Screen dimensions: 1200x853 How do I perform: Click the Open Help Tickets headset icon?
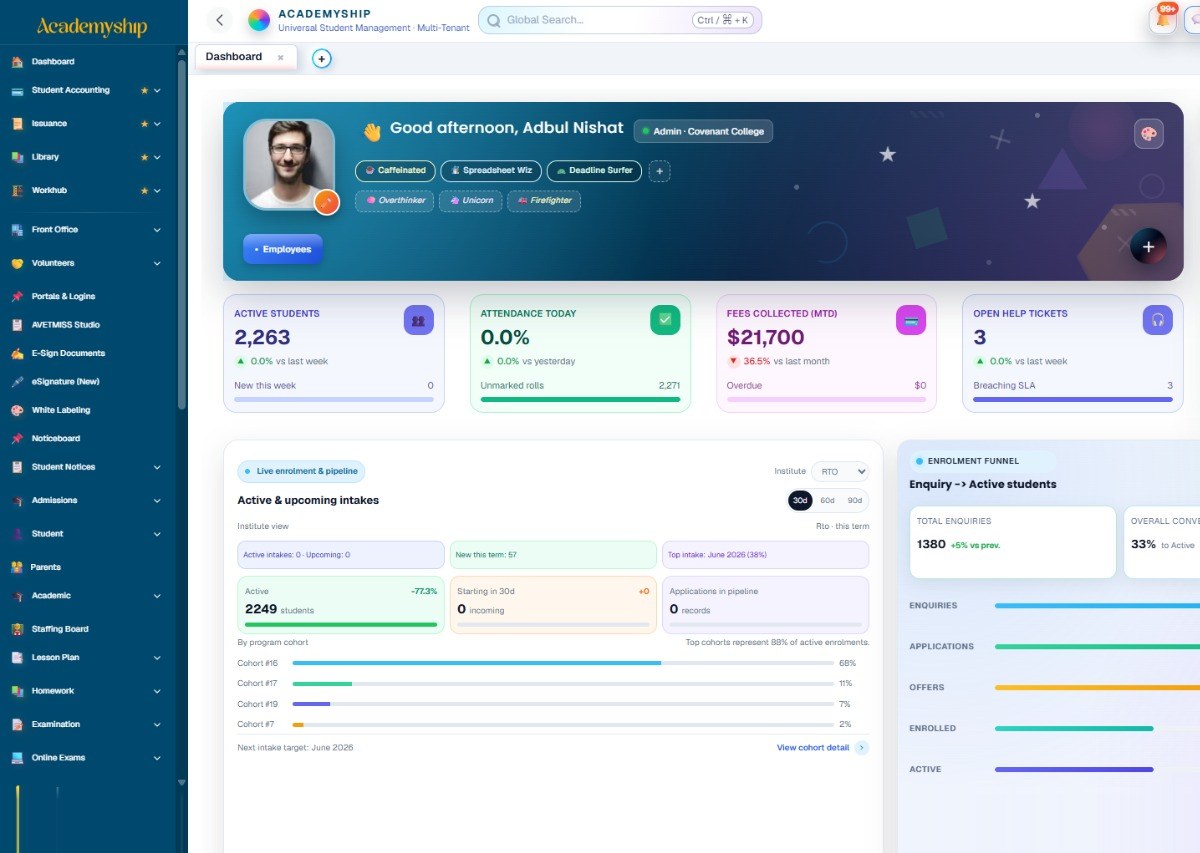1157,320
